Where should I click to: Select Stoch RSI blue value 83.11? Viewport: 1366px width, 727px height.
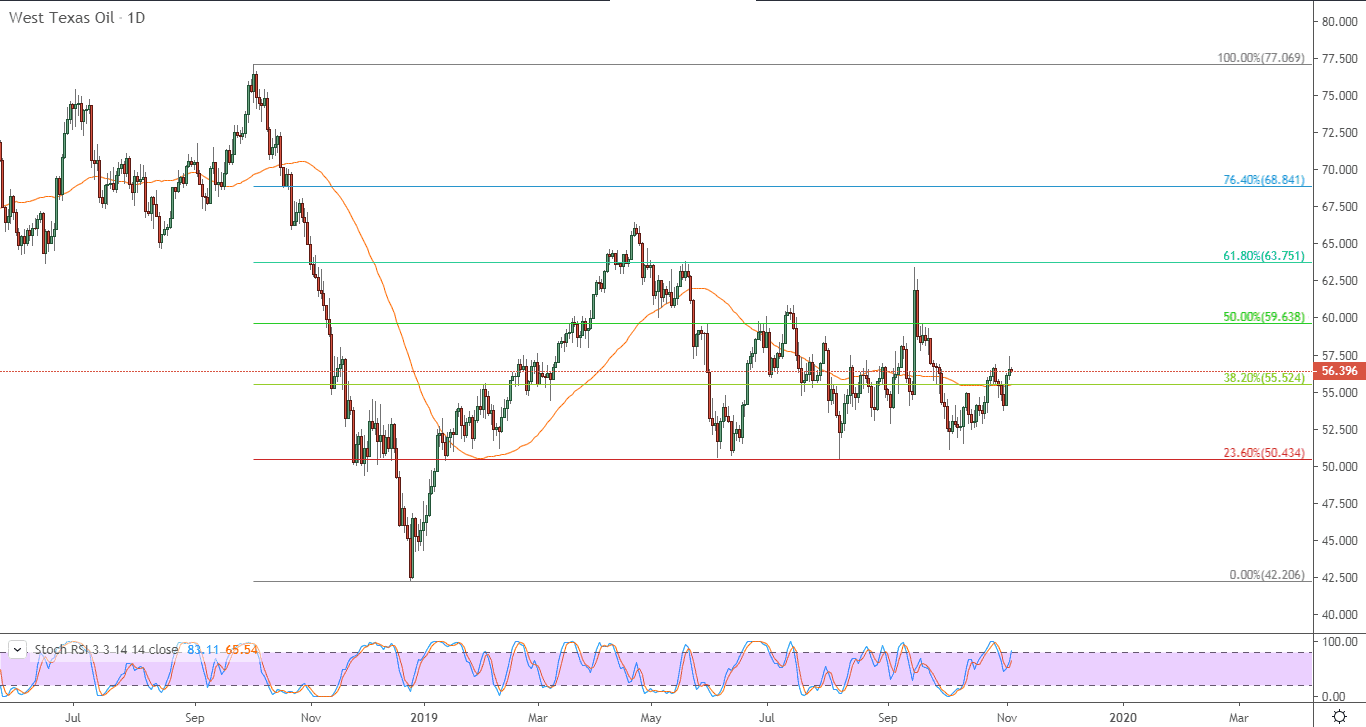coord(202,650)
